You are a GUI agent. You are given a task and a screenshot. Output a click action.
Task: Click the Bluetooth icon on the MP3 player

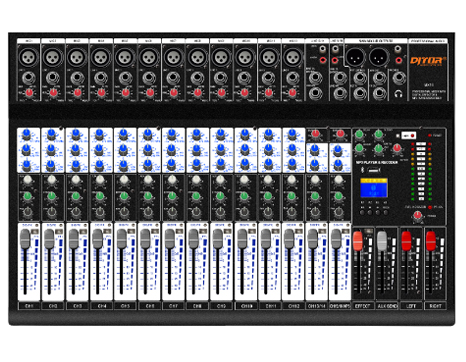coord(363,170)
